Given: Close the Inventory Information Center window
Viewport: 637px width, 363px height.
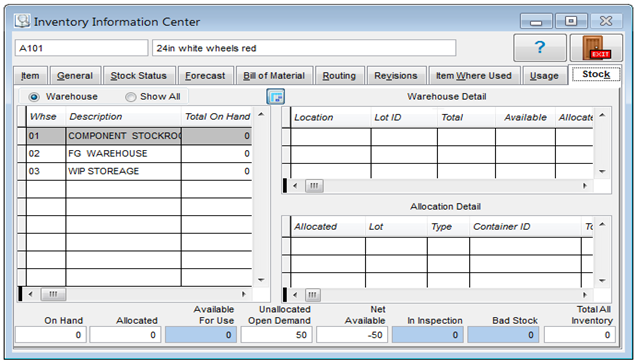Looking at the screenshot, I should (x=606, y=21).
